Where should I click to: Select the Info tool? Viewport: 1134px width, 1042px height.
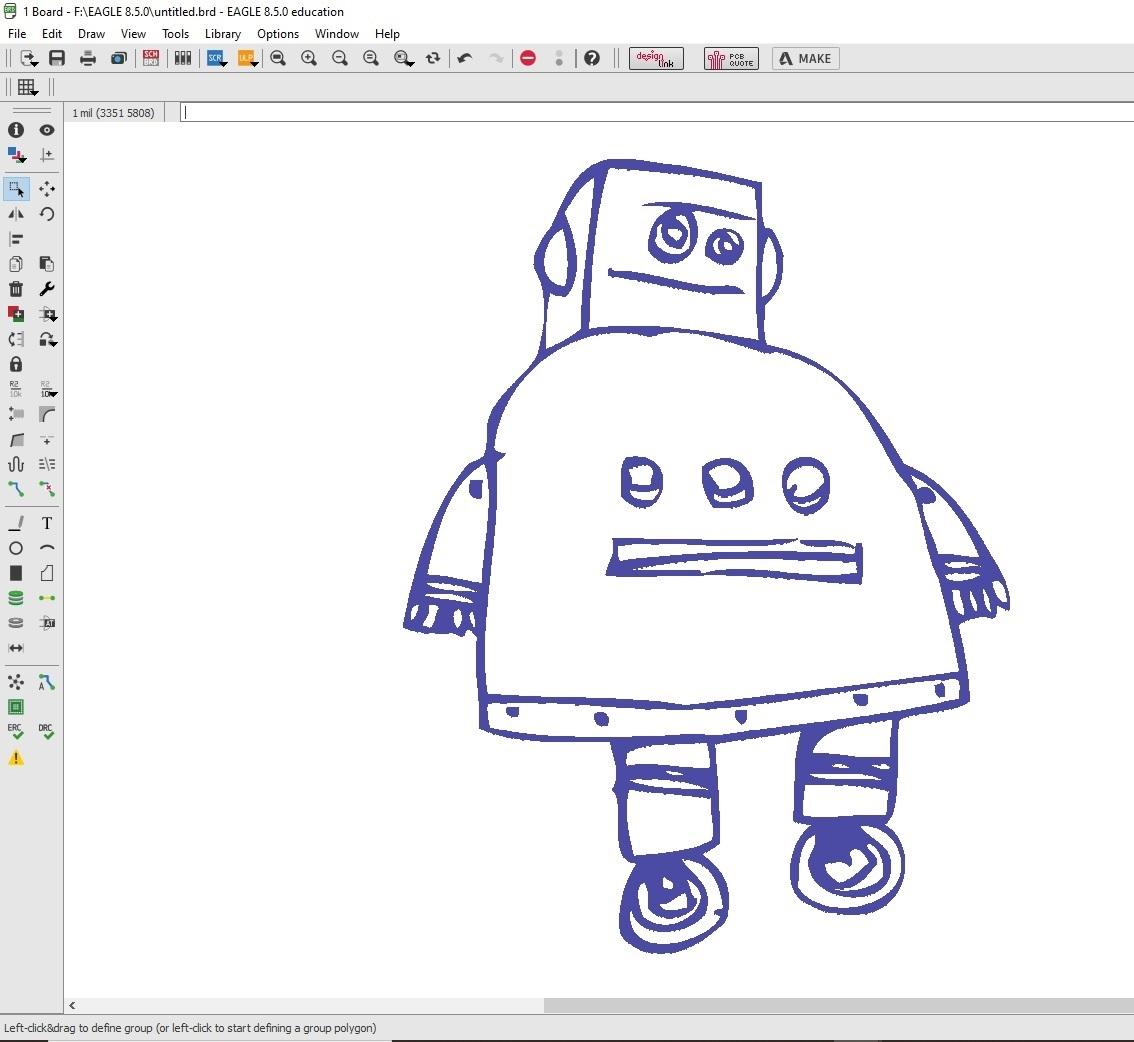click(16, 130)
